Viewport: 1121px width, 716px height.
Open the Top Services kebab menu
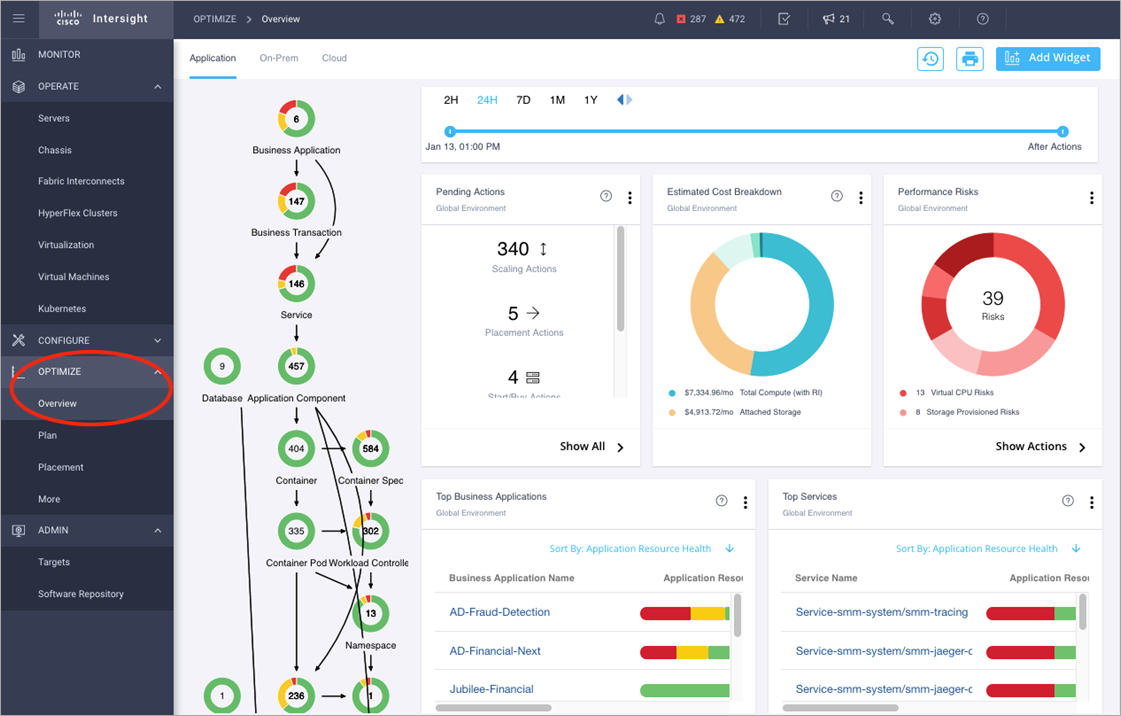tap(1091, 502)
